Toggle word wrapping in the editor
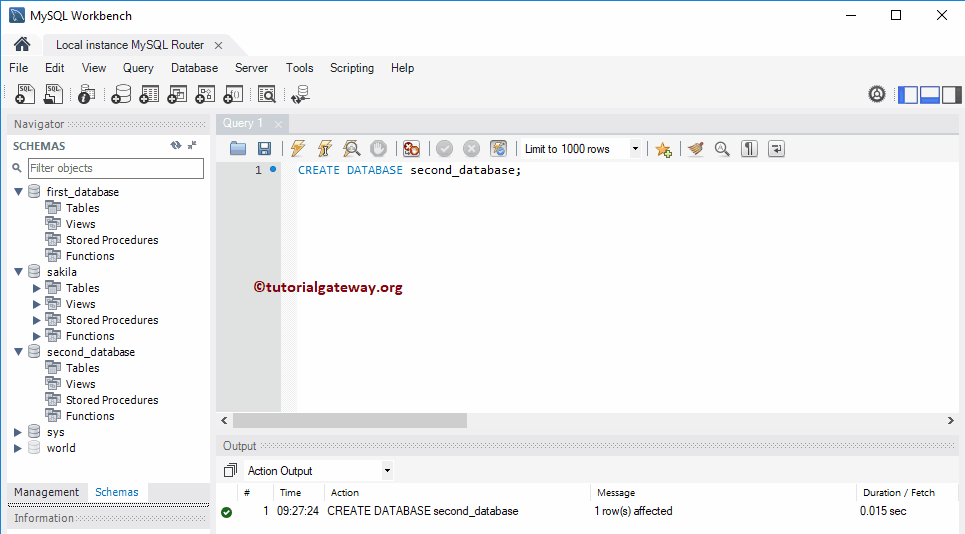965x534 pixels. coord(776,148)
